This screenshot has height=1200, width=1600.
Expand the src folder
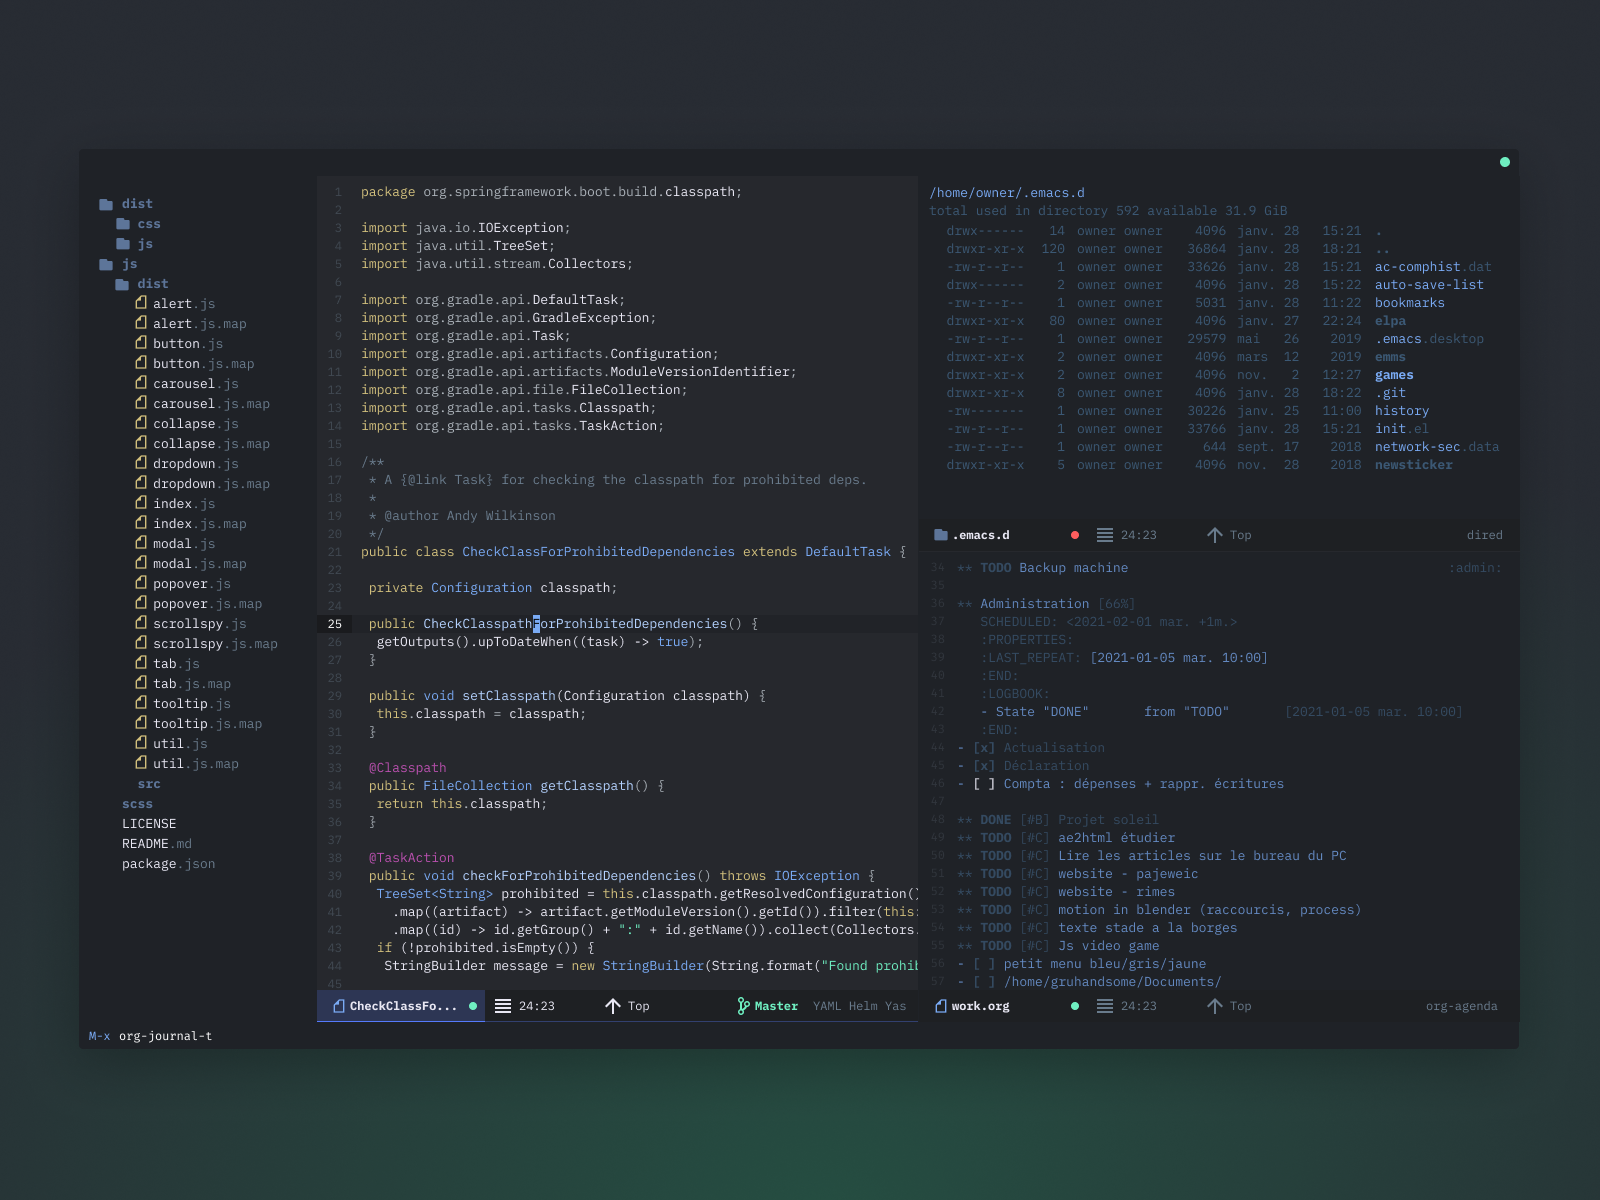[148, 784]
